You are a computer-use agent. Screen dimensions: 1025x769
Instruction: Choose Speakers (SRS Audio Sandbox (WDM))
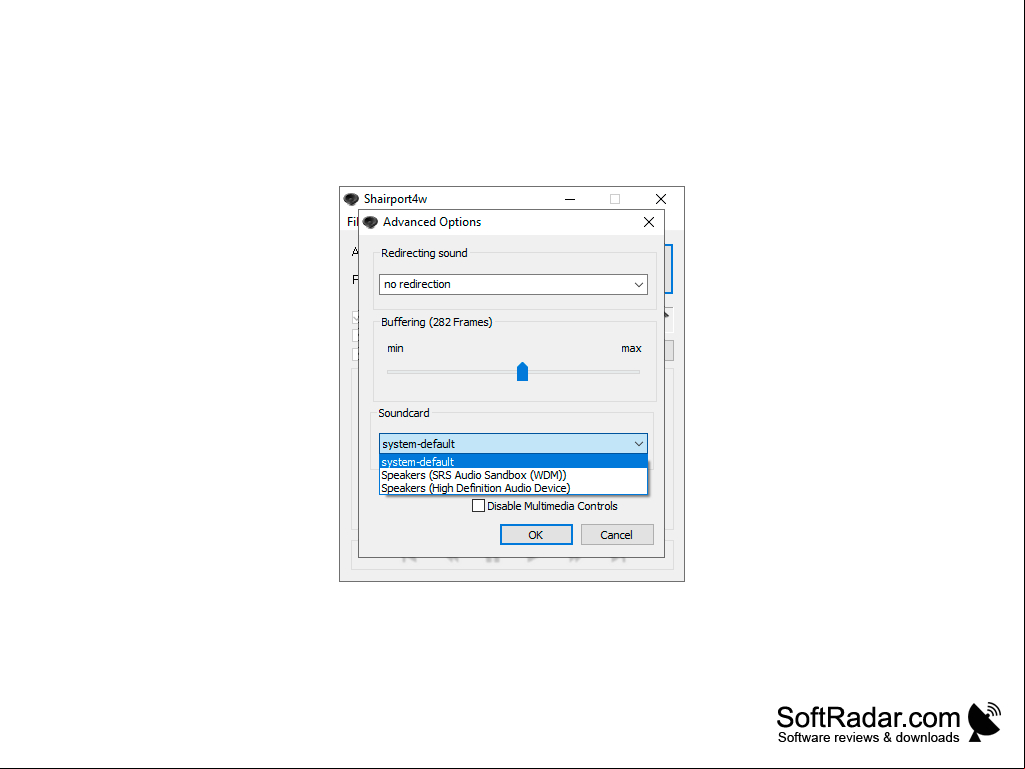tap(513, 475)
